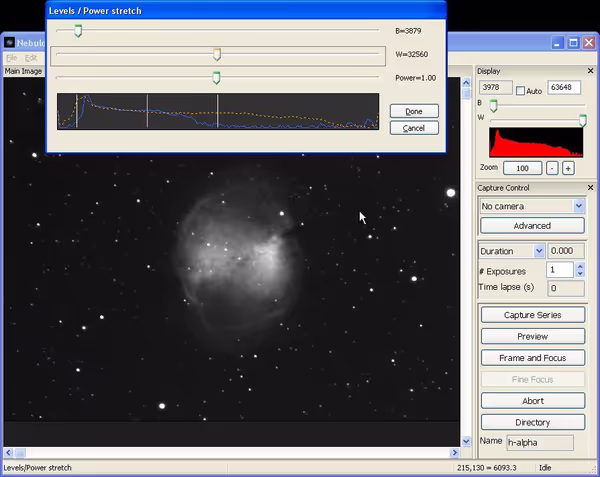Cancel the Levels / Power stretch dialog
600x477 pixels.
click(414, 128)
